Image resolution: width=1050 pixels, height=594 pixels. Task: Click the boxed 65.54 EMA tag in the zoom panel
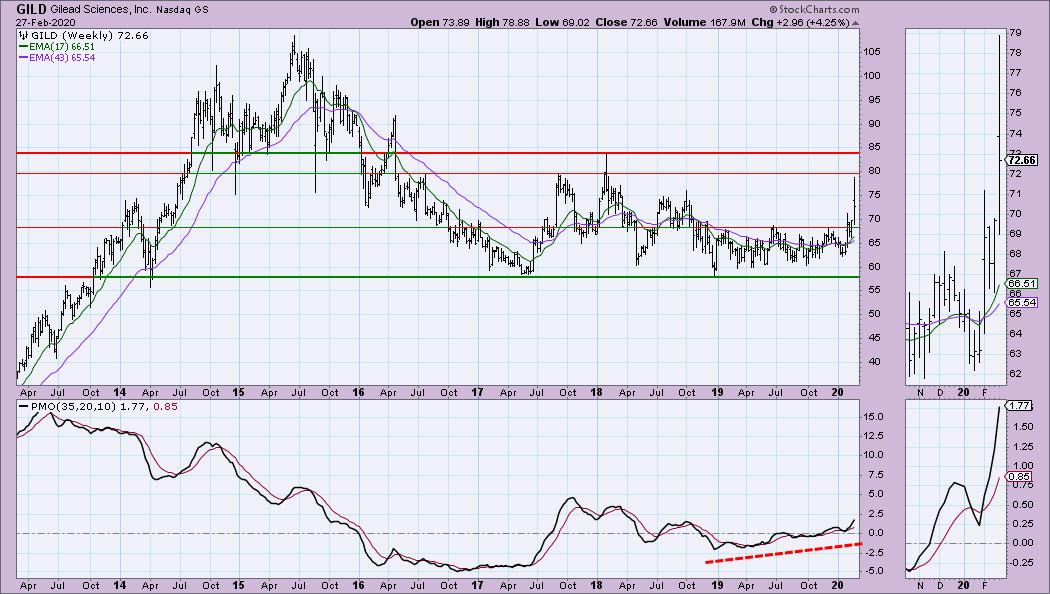coord(1022,303)
